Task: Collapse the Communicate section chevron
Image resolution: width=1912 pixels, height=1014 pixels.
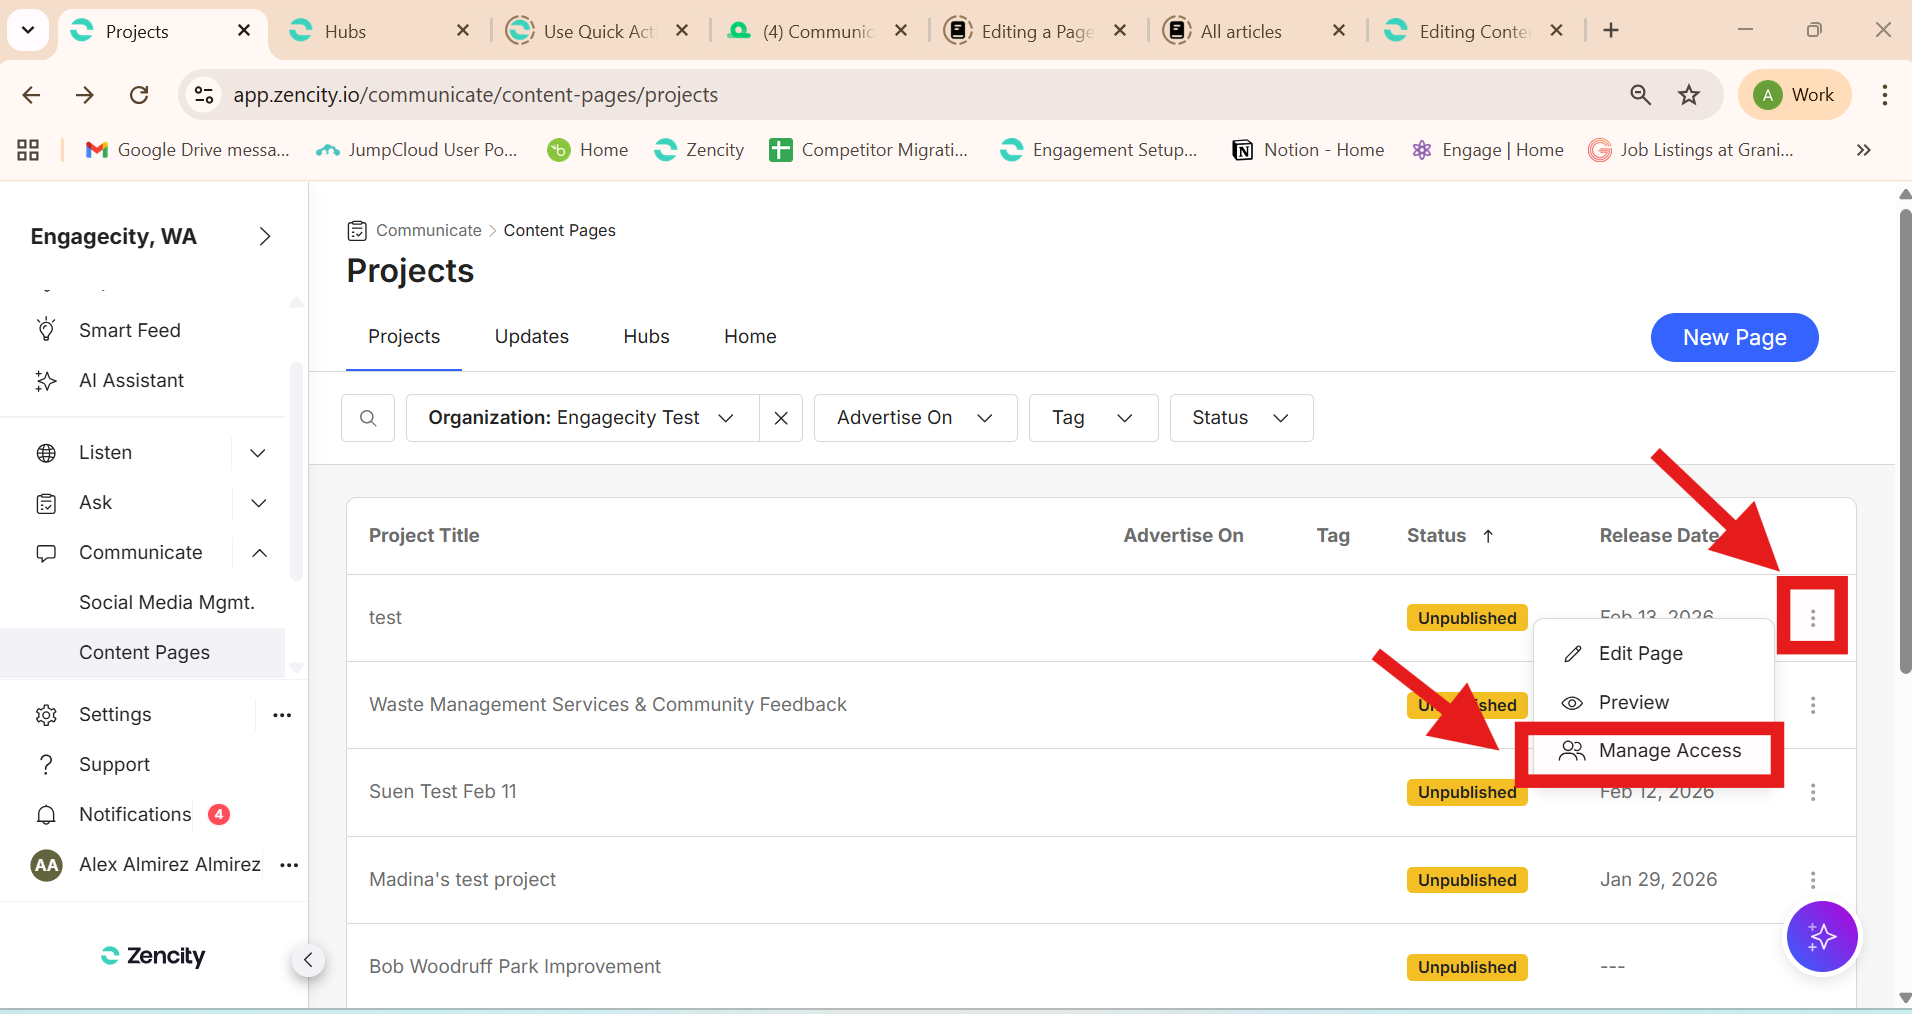Action: pos(259,553)
